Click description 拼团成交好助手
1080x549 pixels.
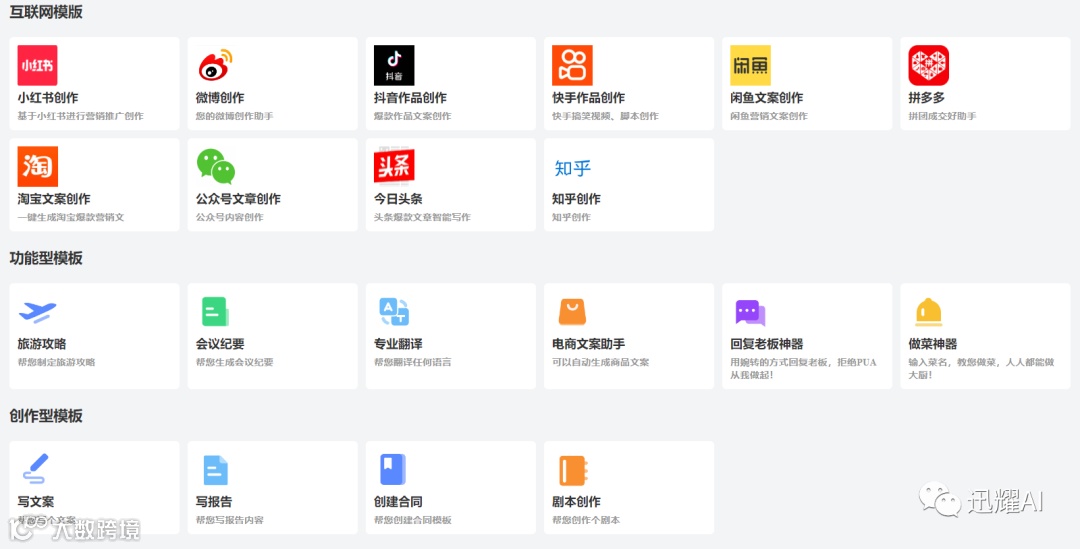point(942,116)
